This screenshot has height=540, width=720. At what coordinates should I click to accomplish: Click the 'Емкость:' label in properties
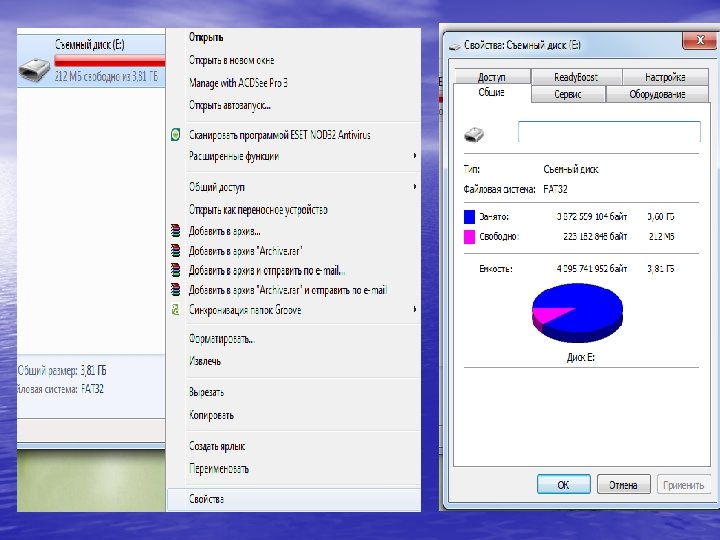[x=496, y=269]
